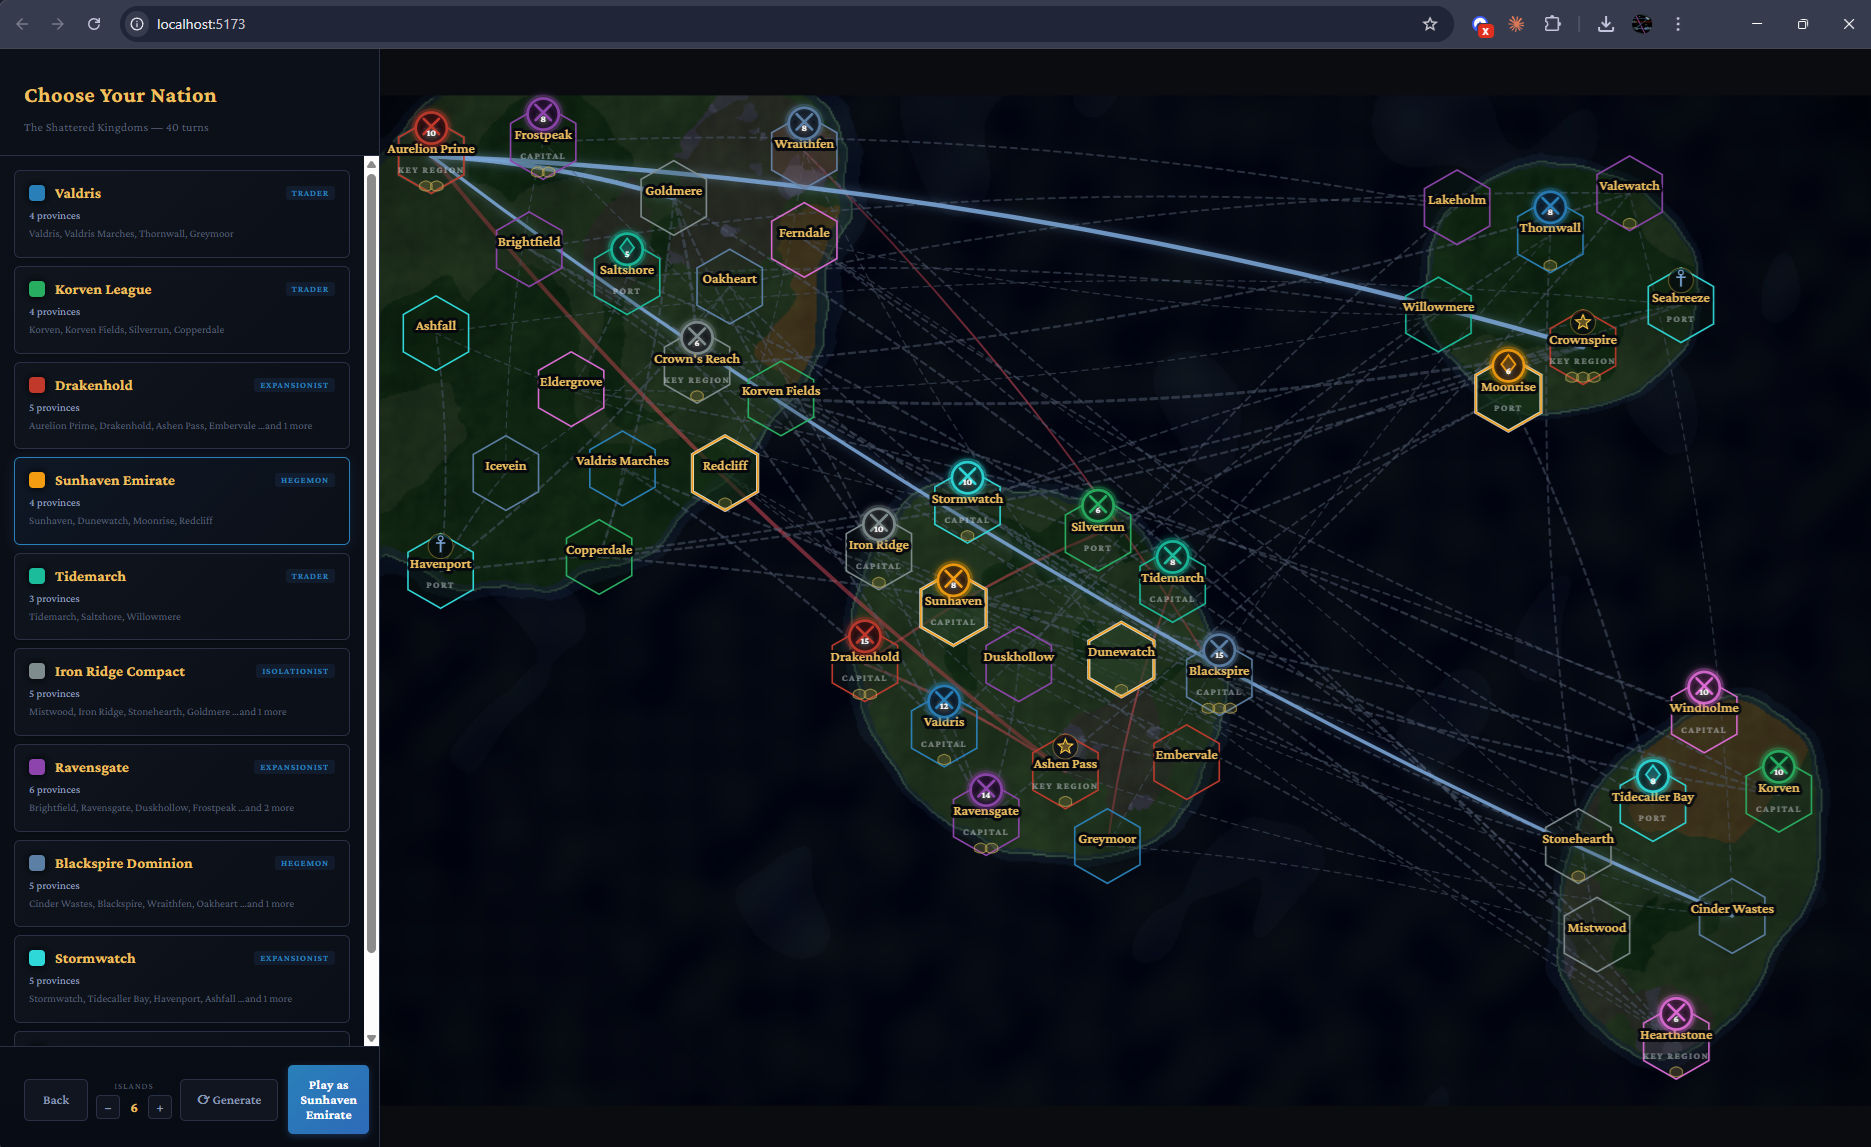This screenshot has width=1871, height=1147.
Task: Open browser extensions puzzle icon
Action: (1552, 24)
